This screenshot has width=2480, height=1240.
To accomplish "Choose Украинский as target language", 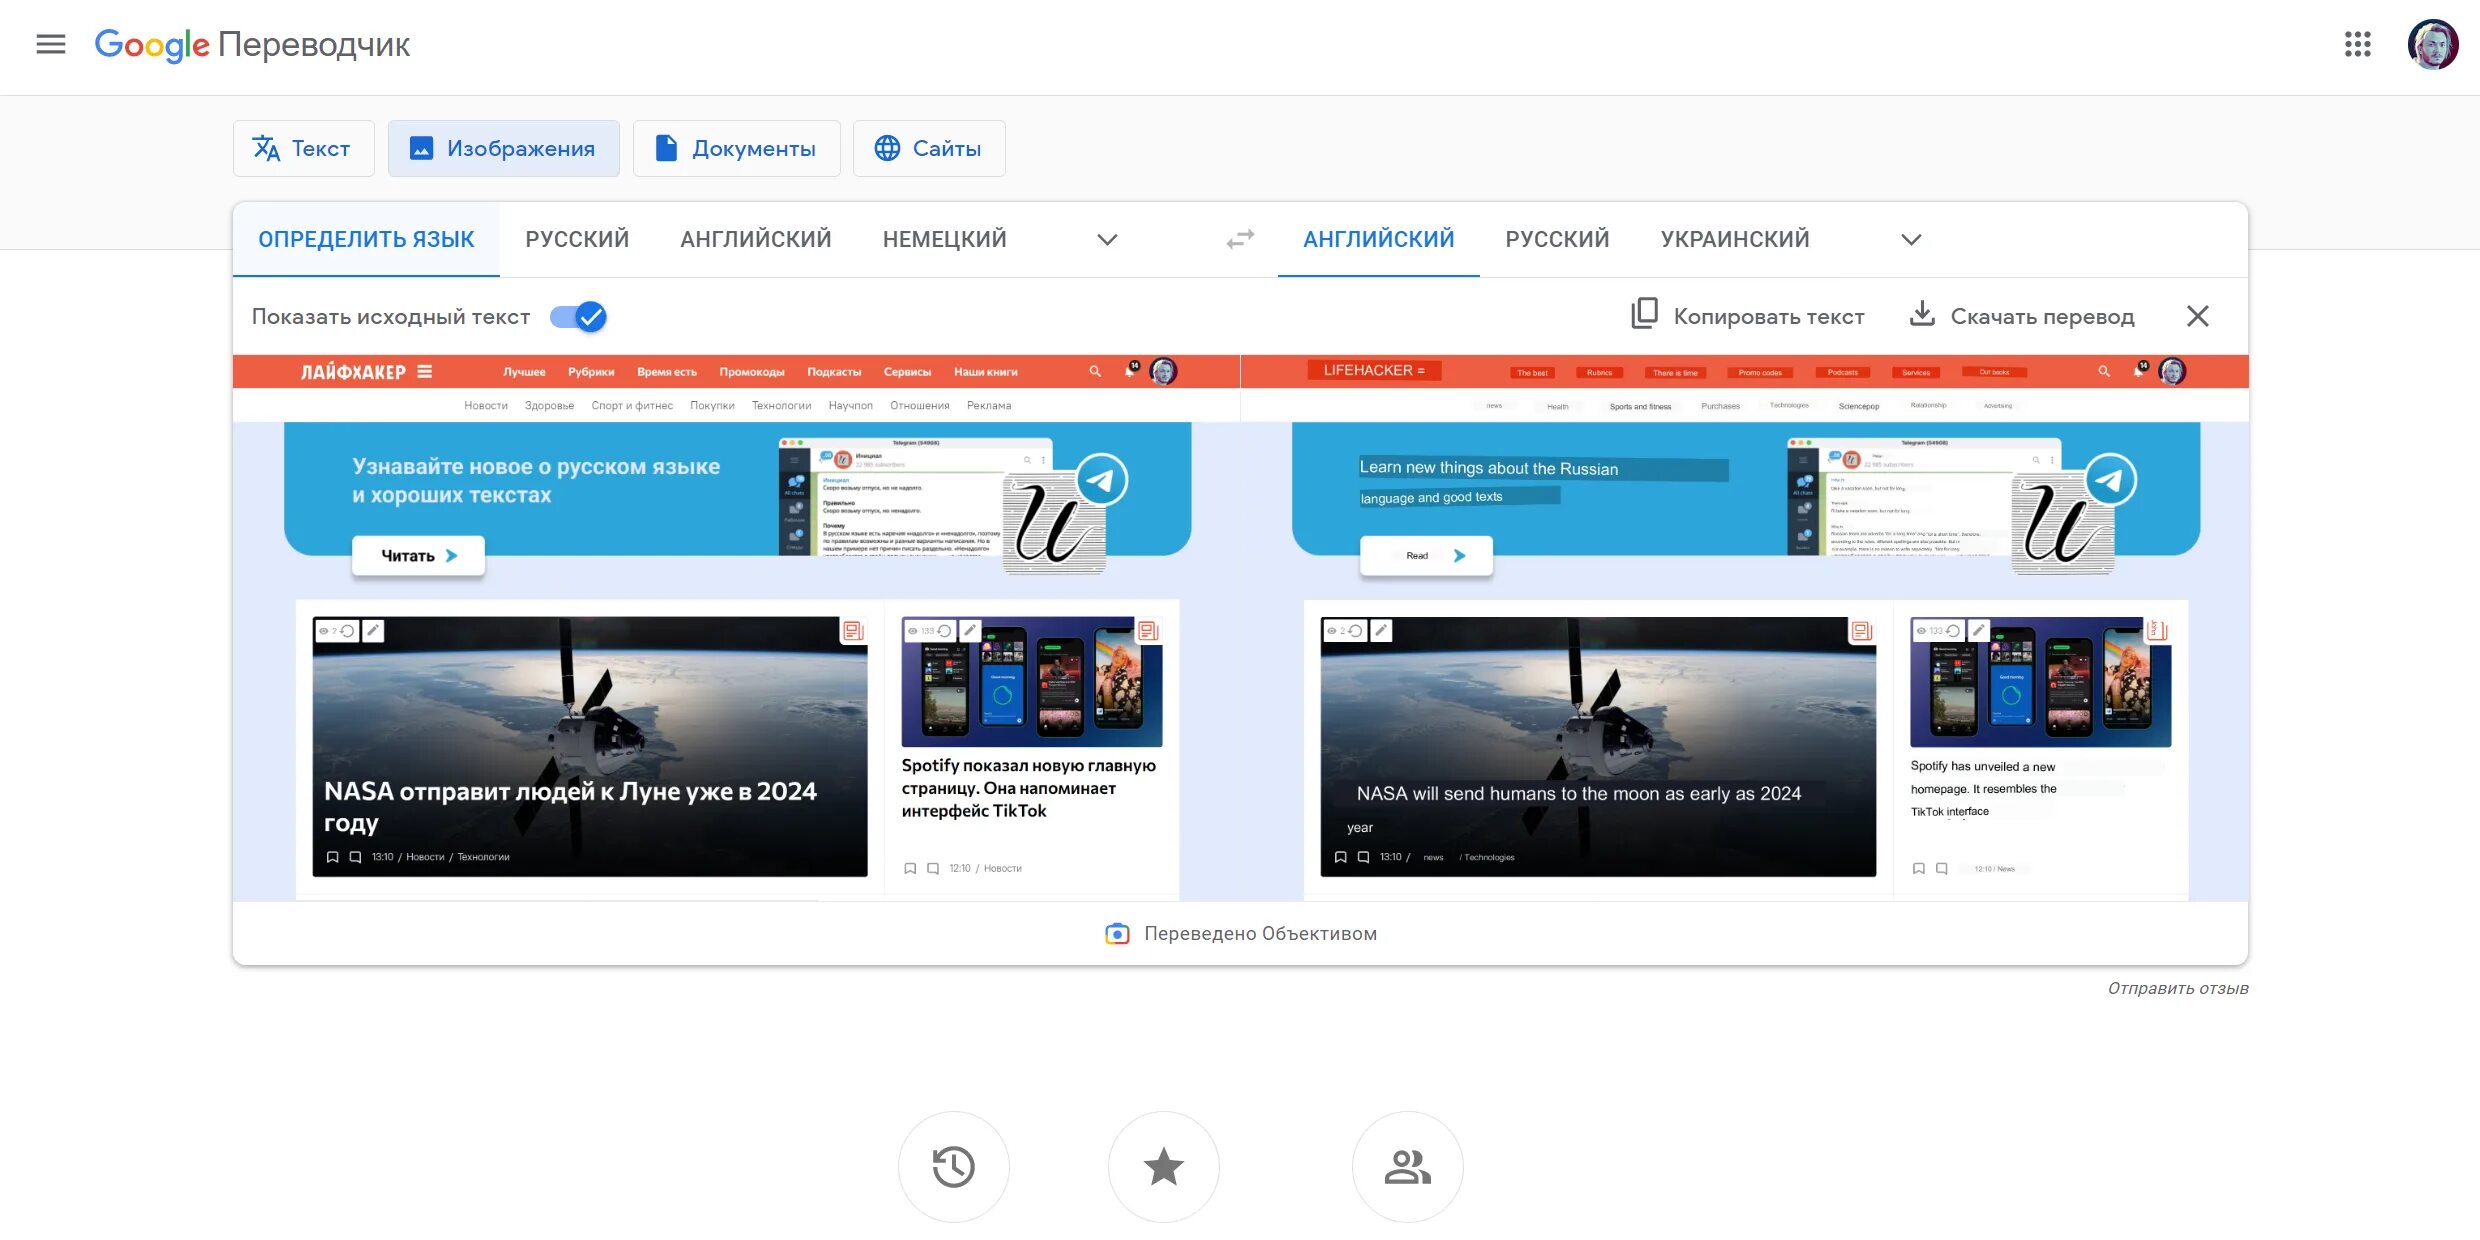I will pos(1735,239).
